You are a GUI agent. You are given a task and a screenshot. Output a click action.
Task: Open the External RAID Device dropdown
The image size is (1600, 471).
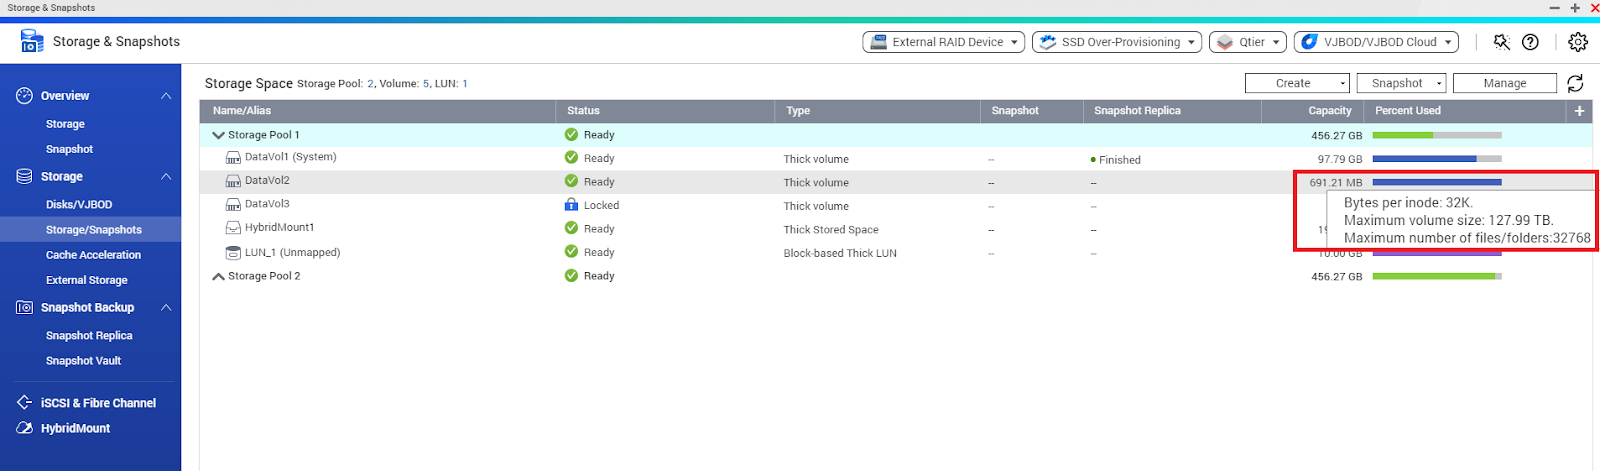(945, 42)
